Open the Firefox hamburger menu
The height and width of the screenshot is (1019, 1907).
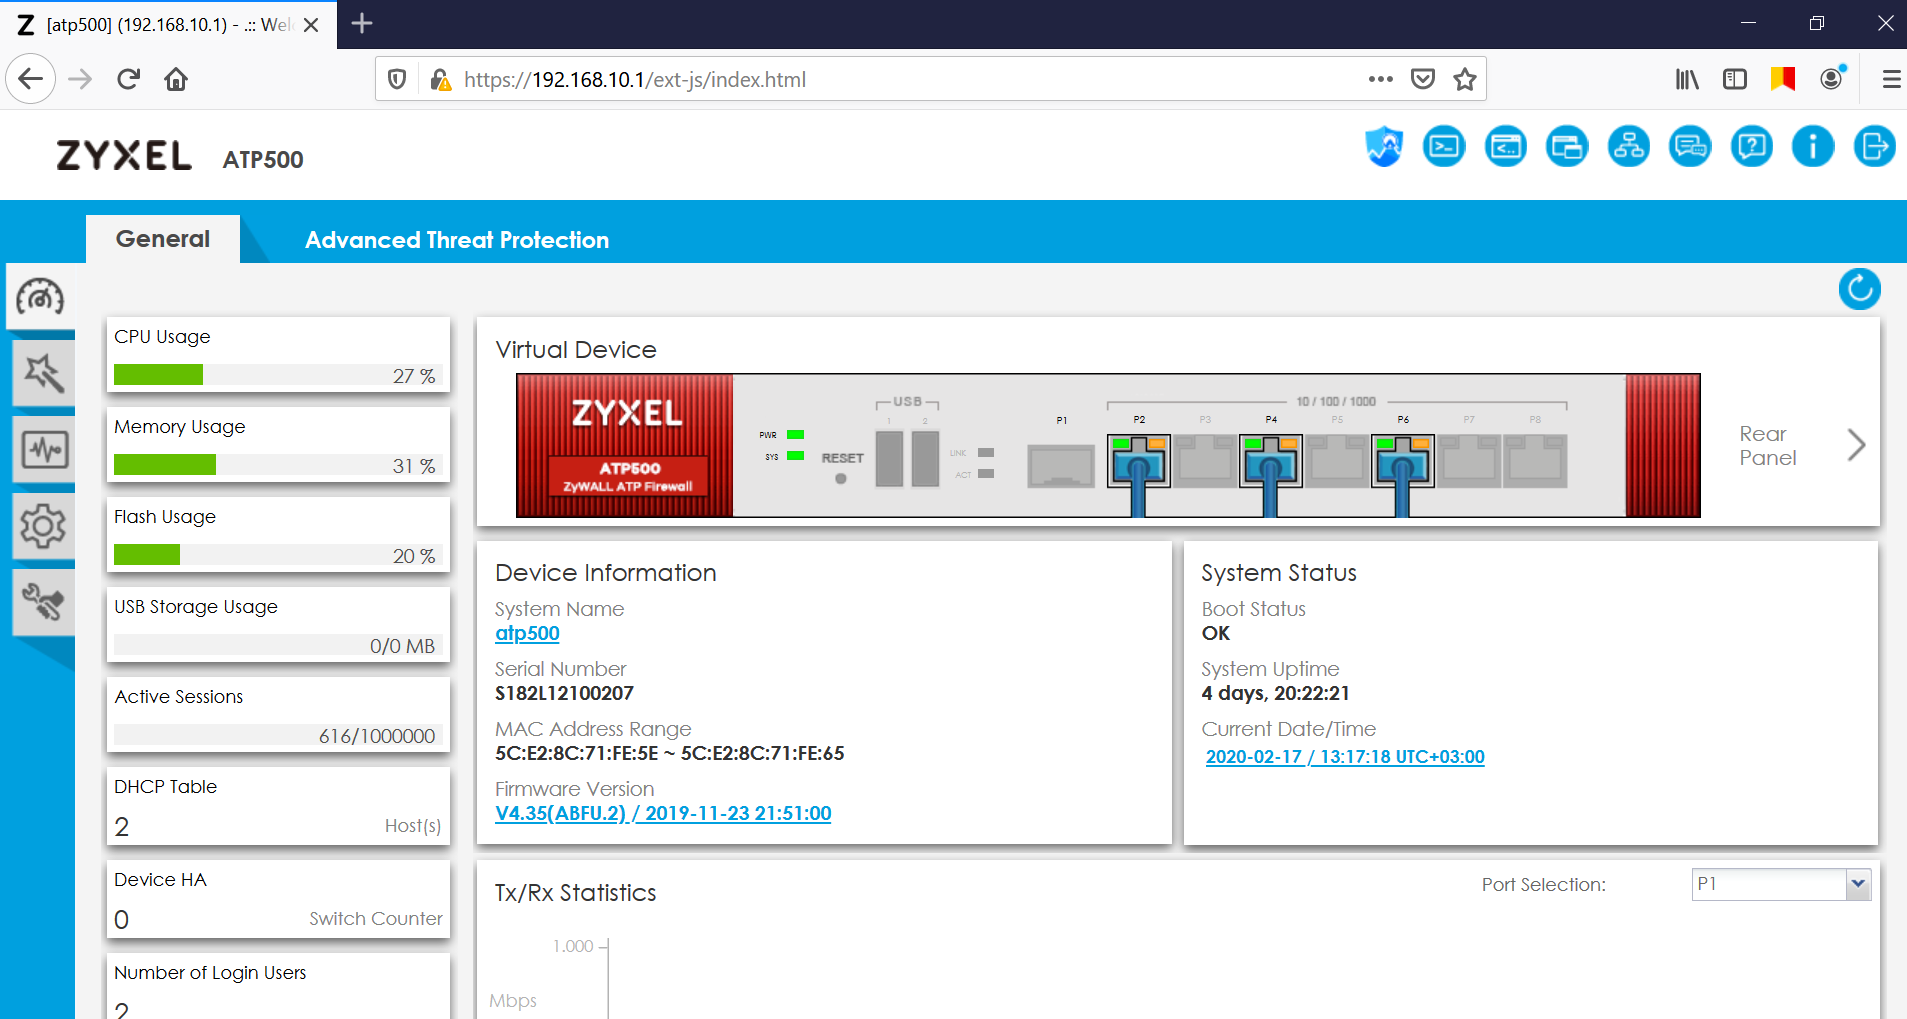pyautogui.click(x=1891, y=79)
